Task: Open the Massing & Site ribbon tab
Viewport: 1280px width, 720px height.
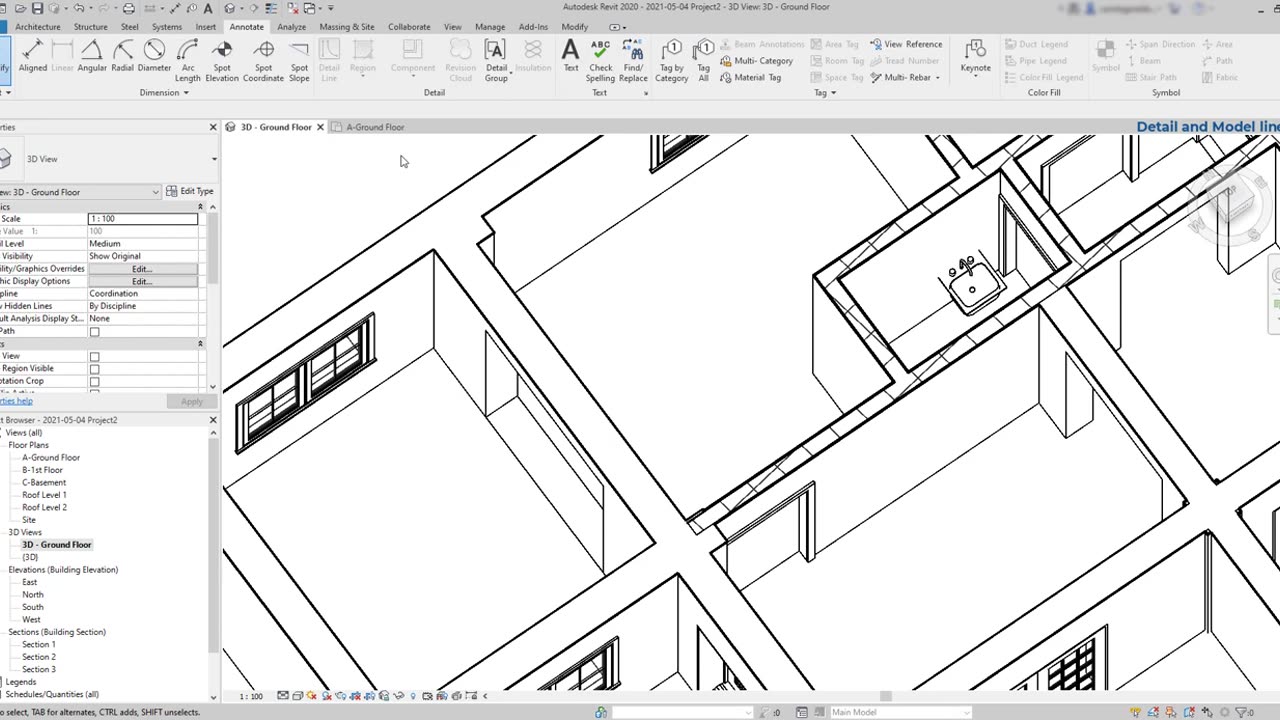Action: [x=347, y=27]
